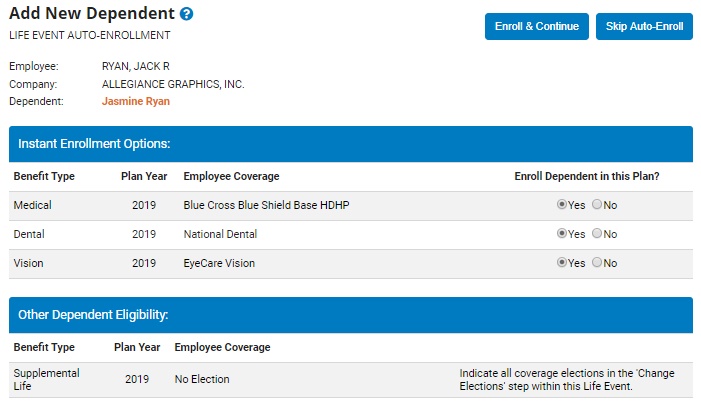The height and width of the screenshot is (405, 701).
Task: Select No for Medical plan enrollment
Action: 598,205
